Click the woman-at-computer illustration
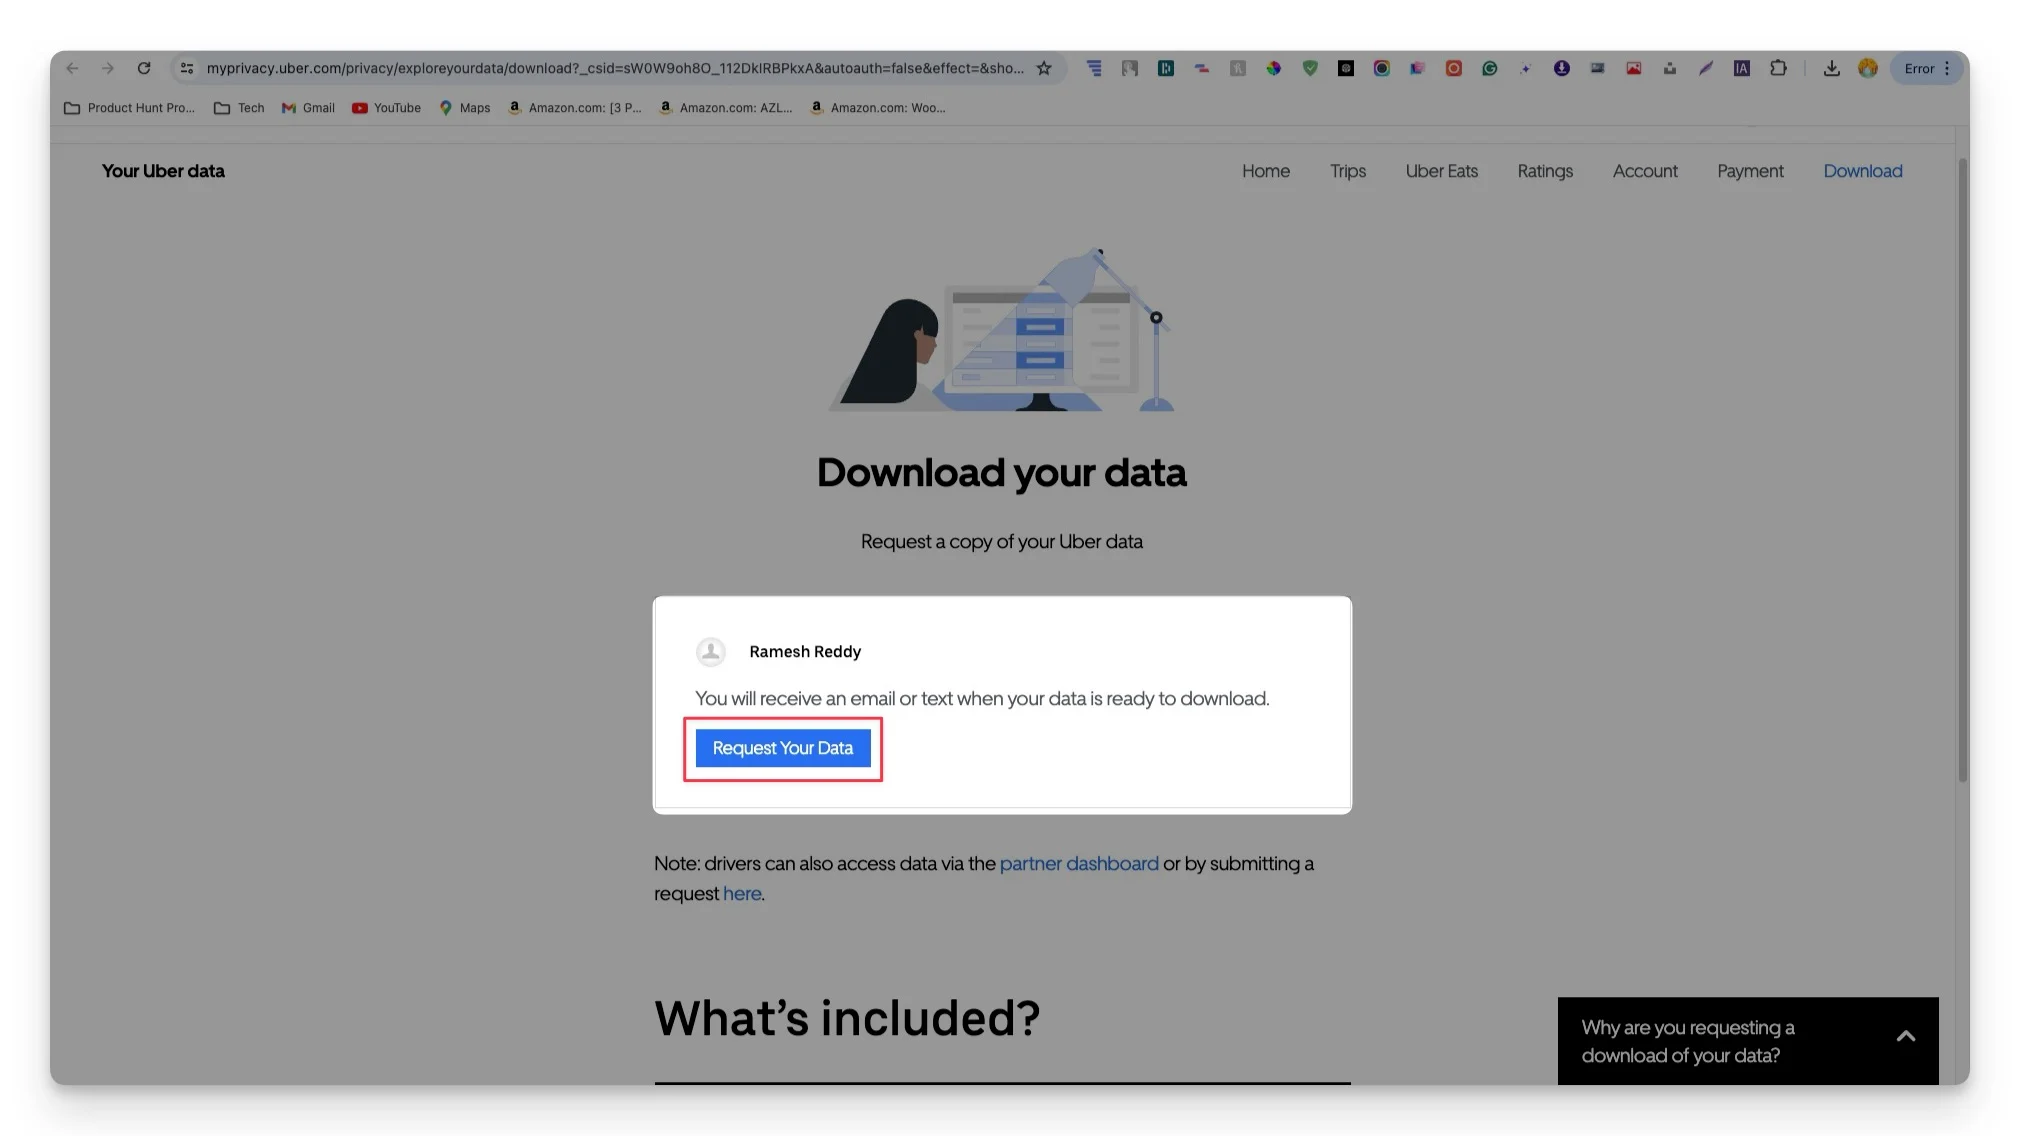This screenshot has width=2020, height=1136. point(1002,330)
